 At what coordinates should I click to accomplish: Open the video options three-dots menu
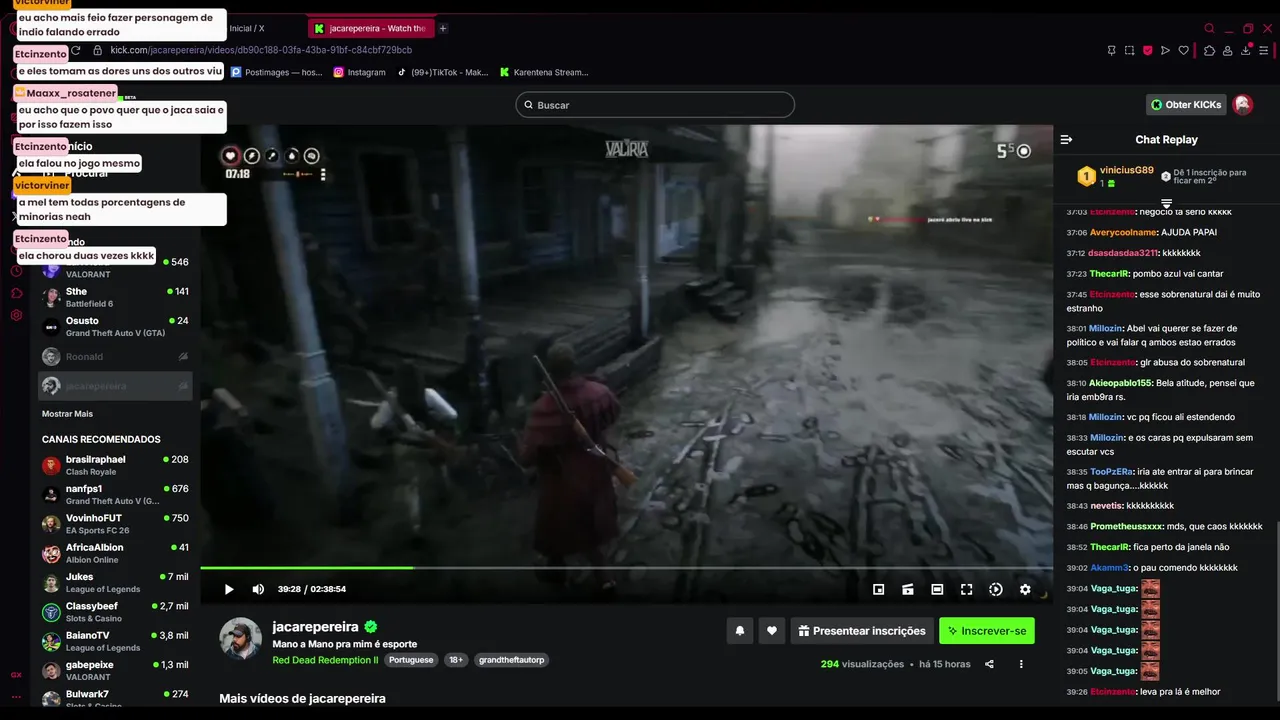click(x=1021, y=664)
